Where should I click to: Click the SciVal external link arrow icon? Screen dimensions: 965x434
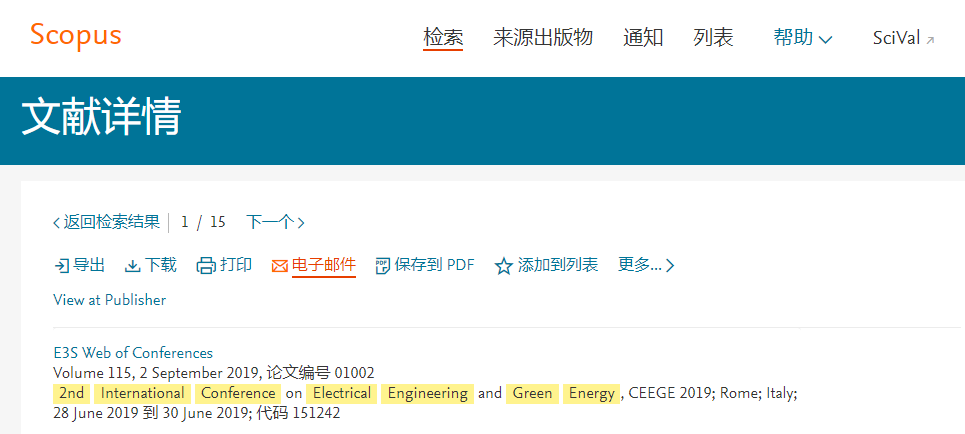pos(930,40)
